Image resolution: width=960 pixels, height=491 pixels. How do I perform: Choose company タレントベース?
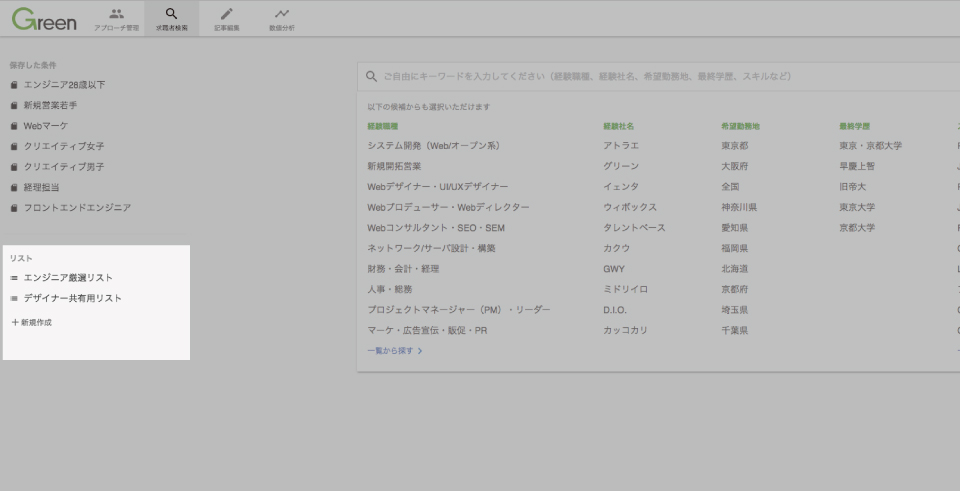pos(634,228)
